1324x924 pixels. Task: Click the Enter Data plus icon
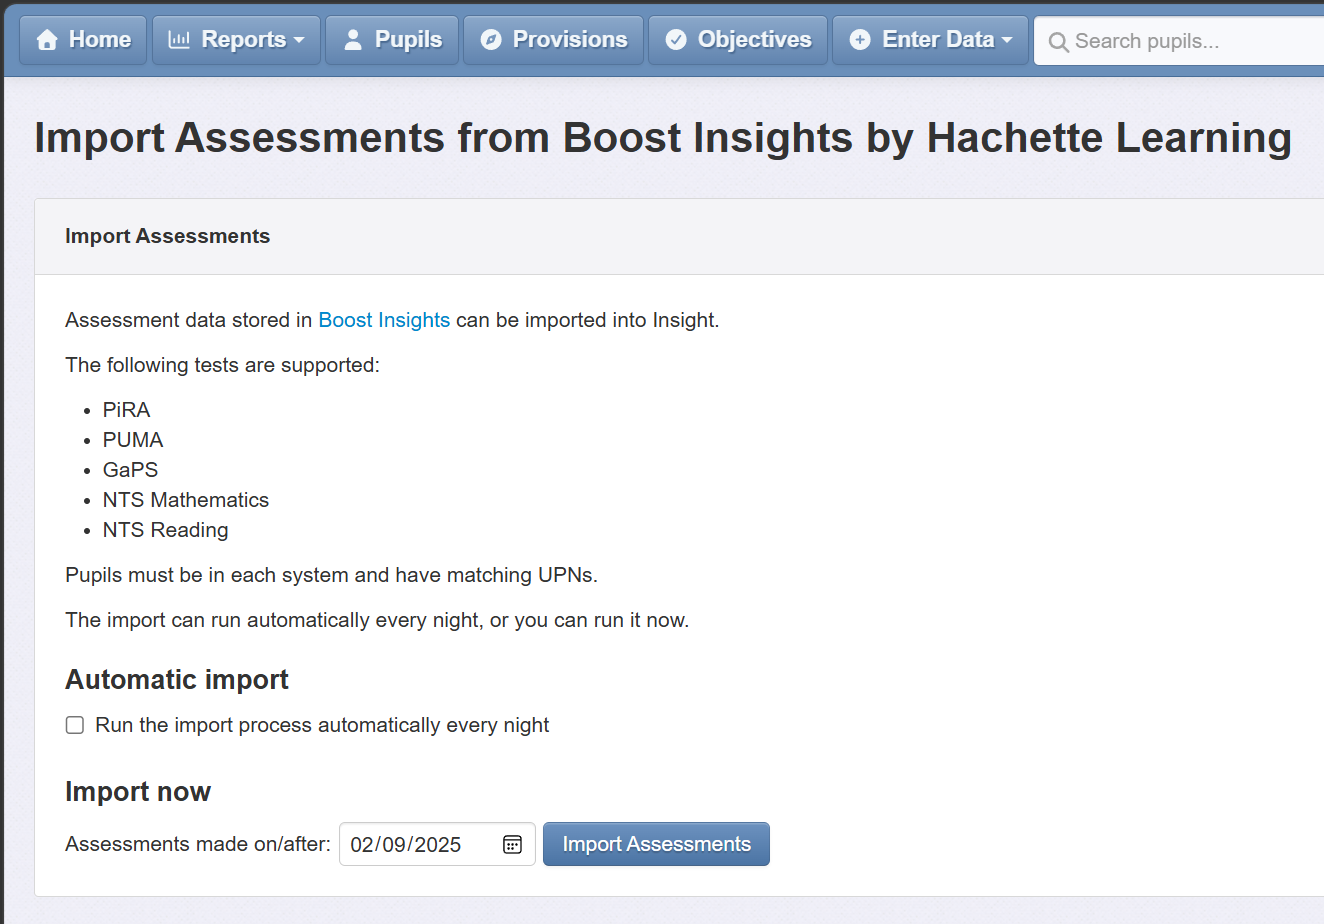(x=860, y=40)
